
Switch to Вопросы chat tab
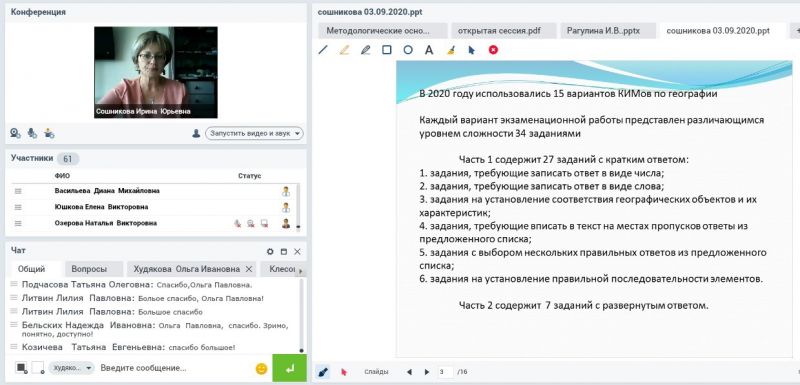[x=89, y=269]
